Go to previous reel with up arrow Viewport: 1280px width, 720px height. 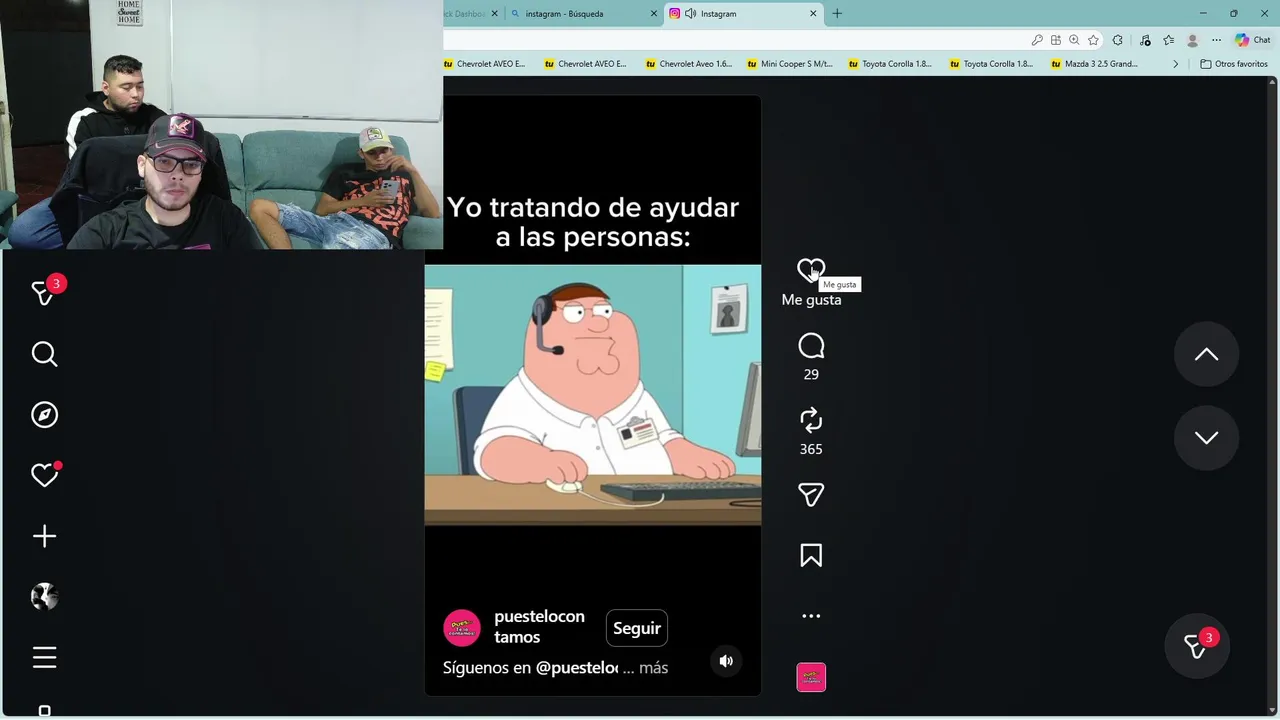point(1206,354)
